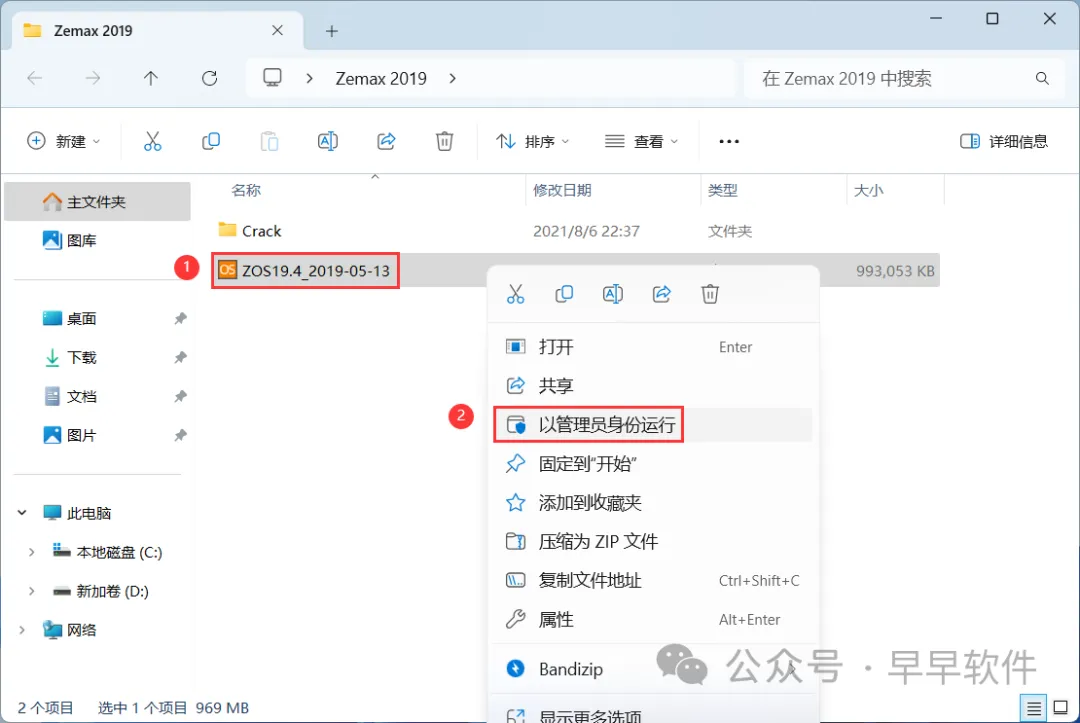Click the Forward navigation arrow
Viewport: 1080px width, 723px height.
point(92,78)
